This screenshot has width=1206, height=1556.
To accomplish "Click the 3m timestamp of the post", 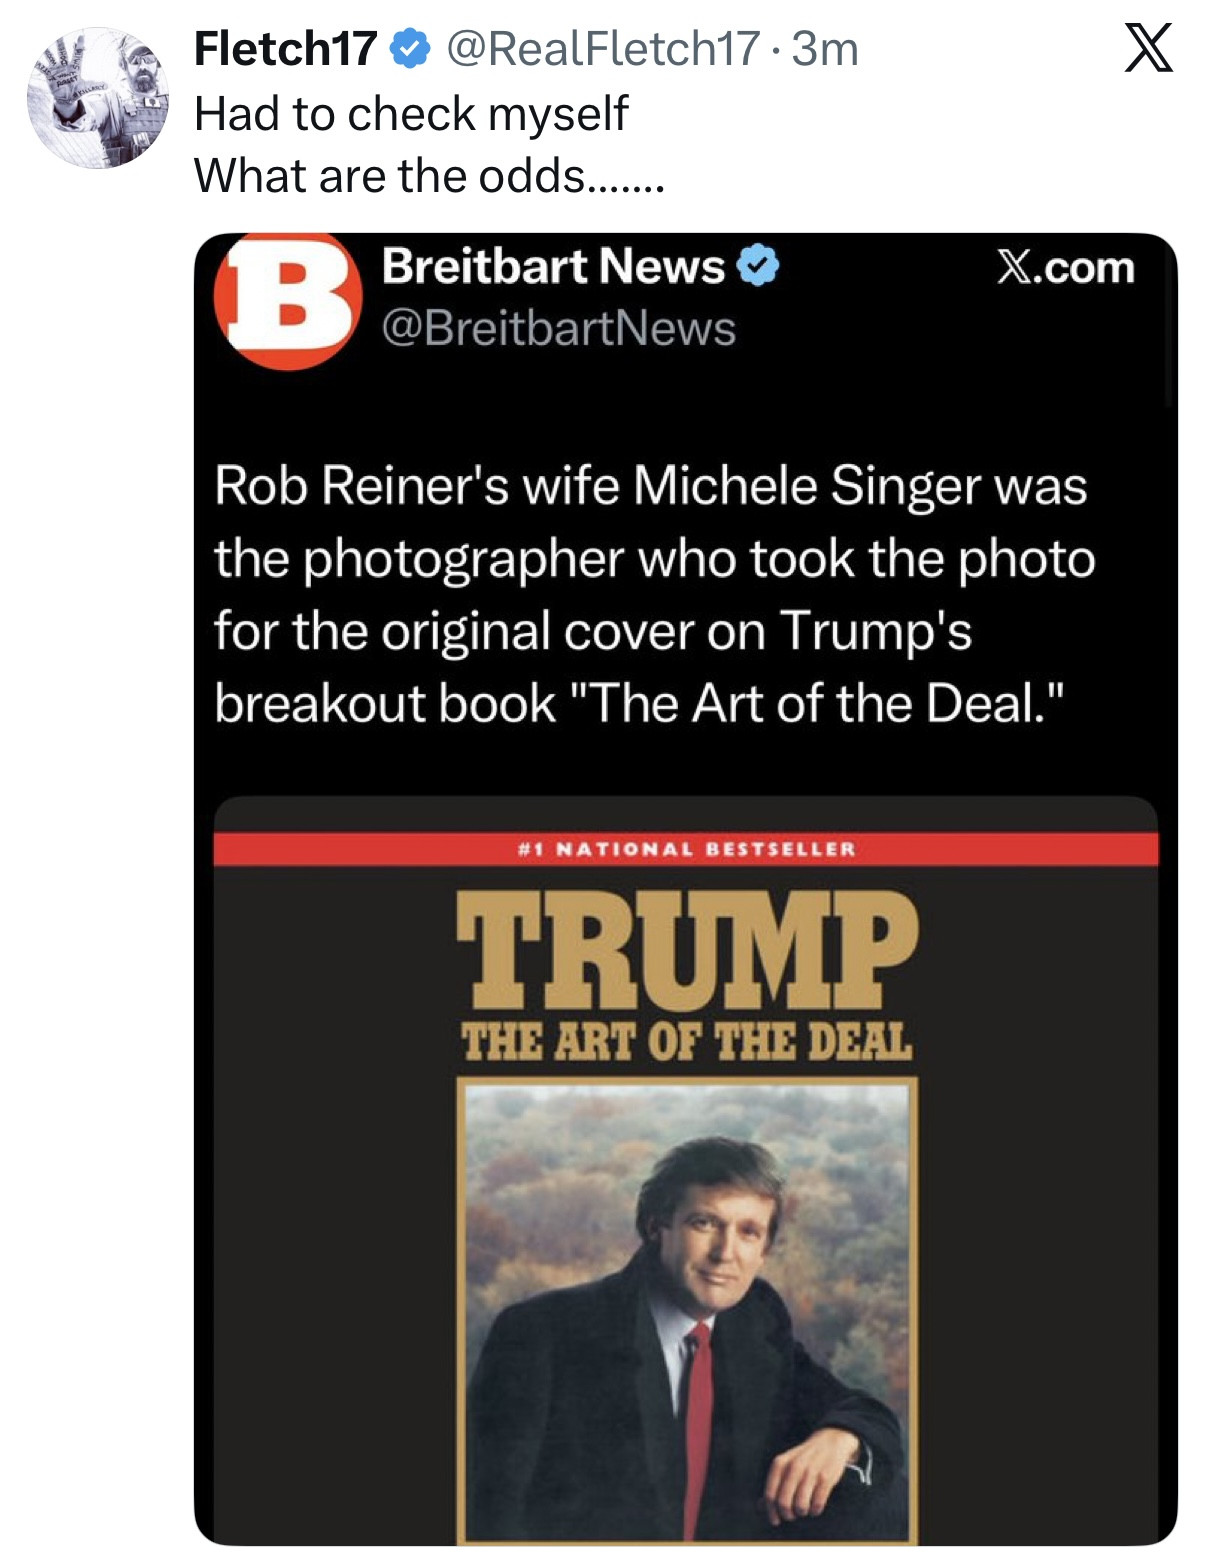I will pos(825,48).
